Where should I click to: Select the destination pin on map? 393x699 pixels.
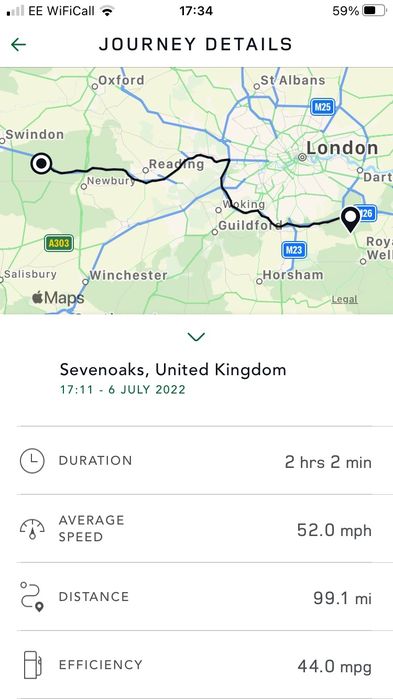pyautogui.click(x=351, y=220)
